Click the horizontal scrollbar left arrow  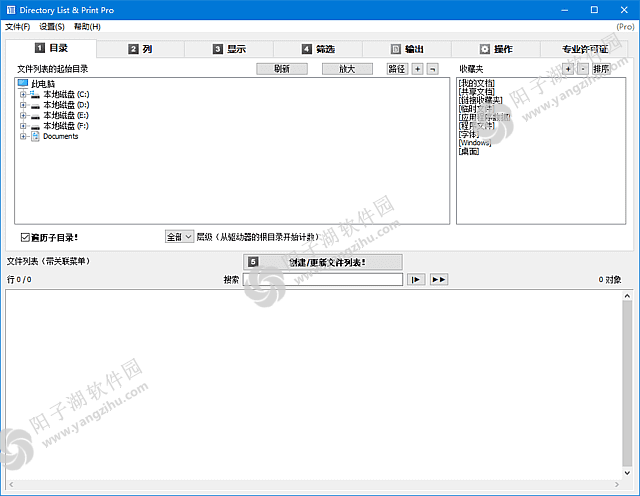tap(11, 485)
